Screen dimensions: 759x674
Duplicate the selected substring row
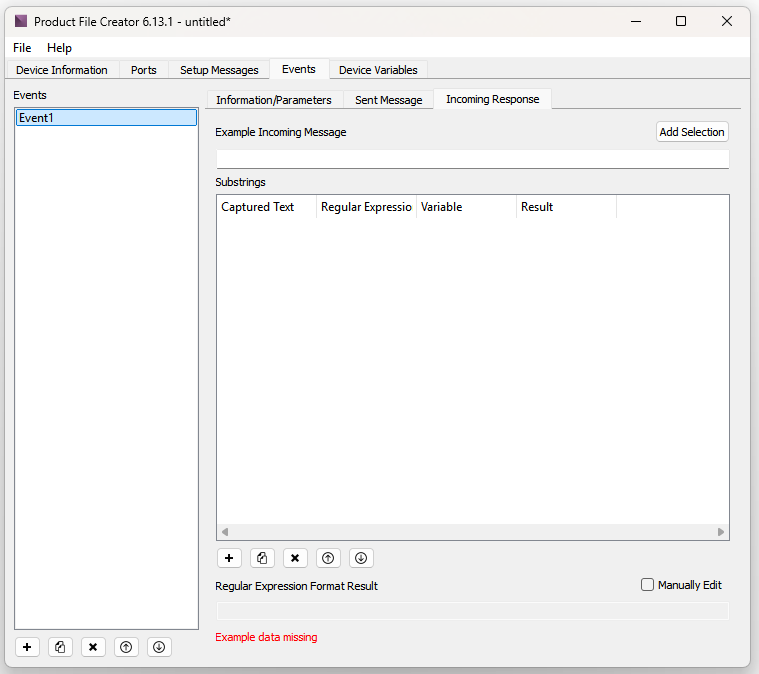pyautogui.click(x=262, y=558)
